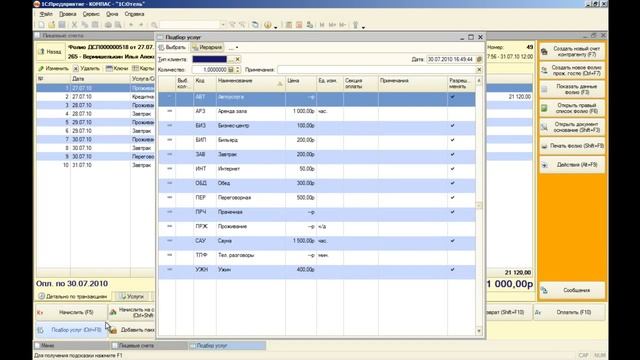The image size is (640, 360).
Task: Click the Search magnifier icon in main toolbar
Action: pyautogui.click(x=154, y=25)
